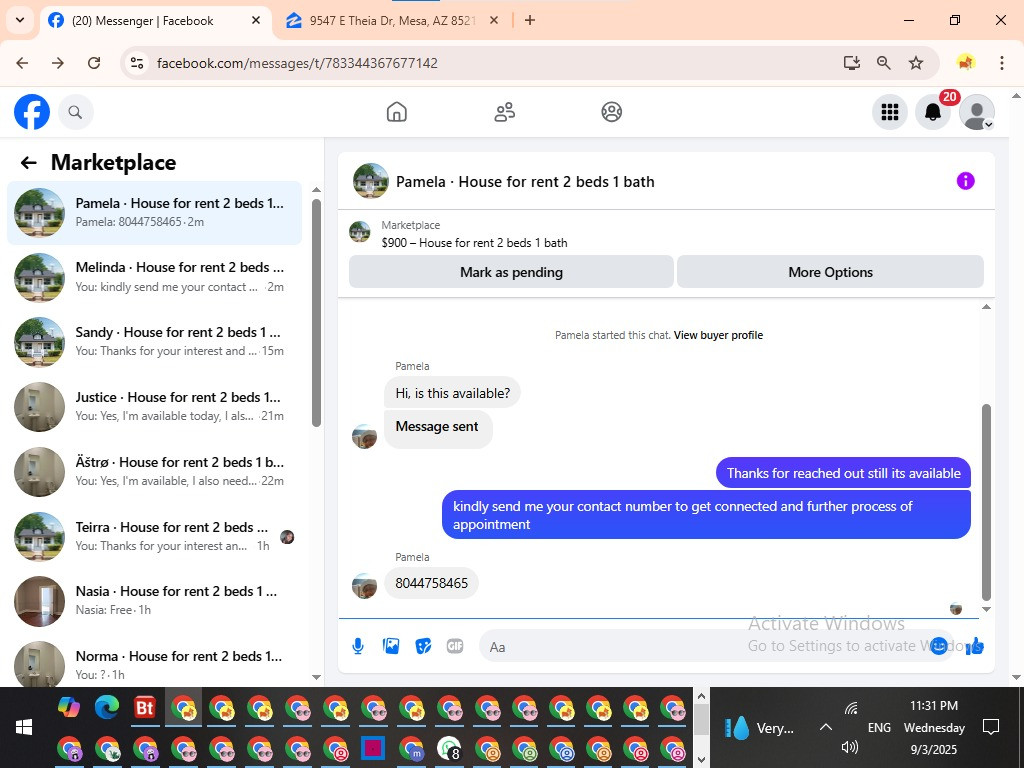Viewport: 1024px width, 768px height.
Task: Open the GIF picker
Action: click(455, 647)
